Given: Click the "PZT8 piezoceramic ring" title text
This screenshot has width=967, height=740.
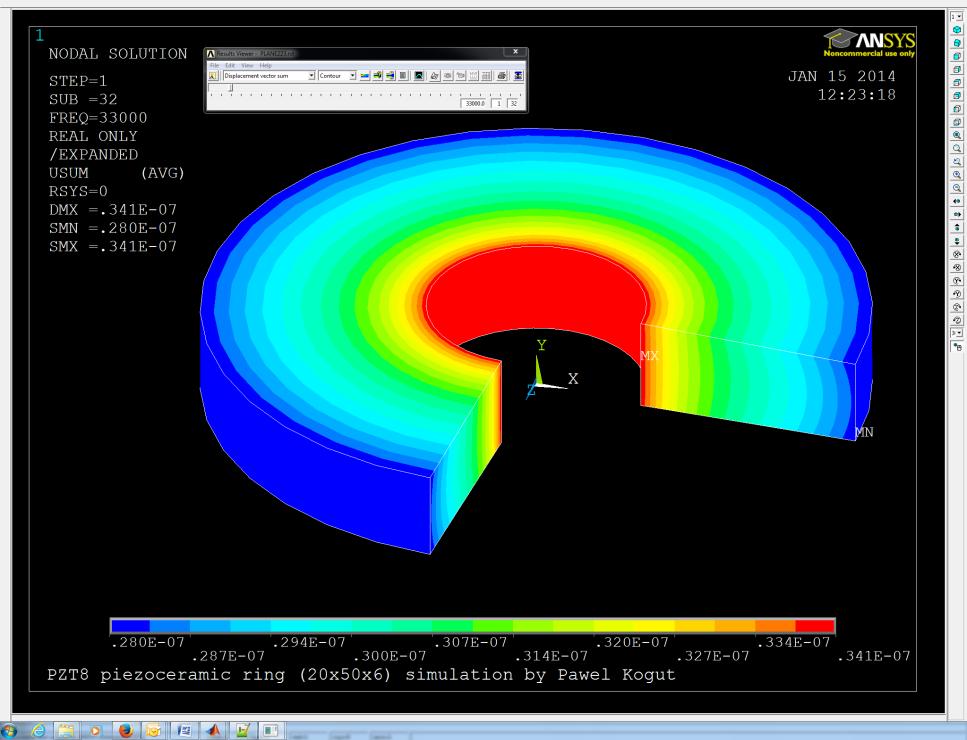Looking at the screenshot, I should pyautogui.click(x=166, y=675).
